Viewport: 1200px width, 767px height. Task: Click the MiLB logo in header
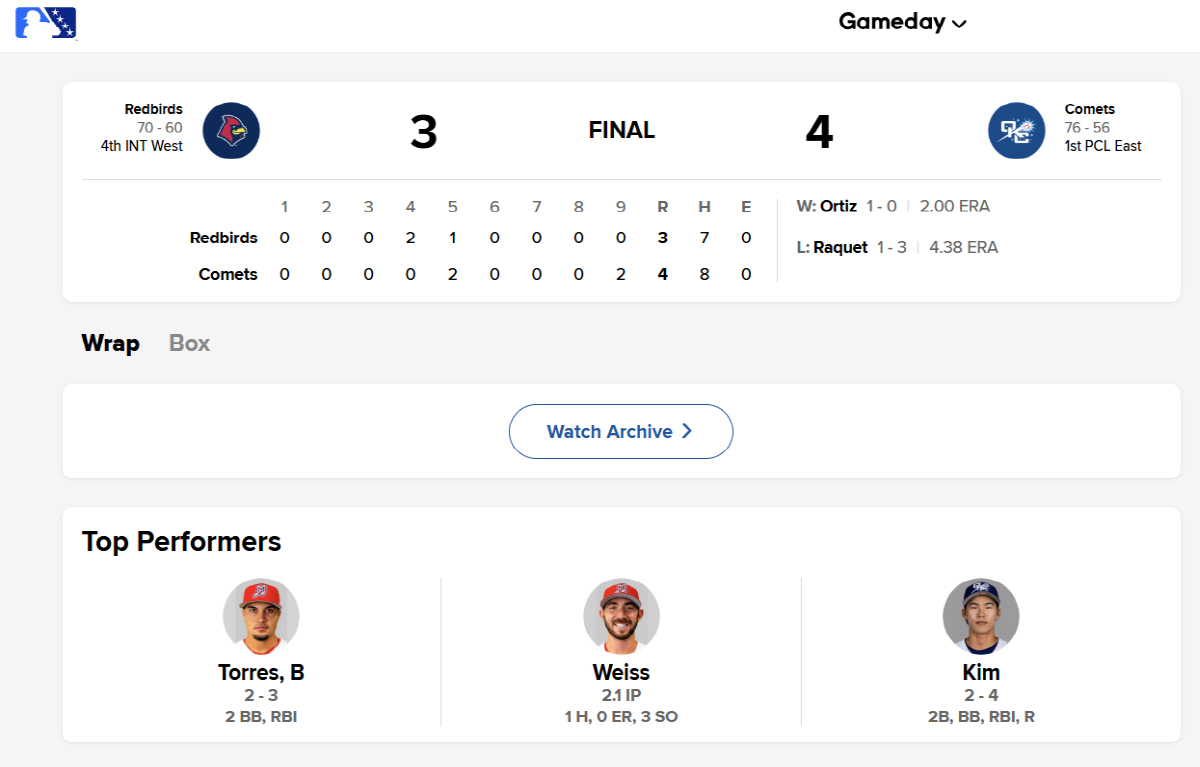tap(46, 22)
